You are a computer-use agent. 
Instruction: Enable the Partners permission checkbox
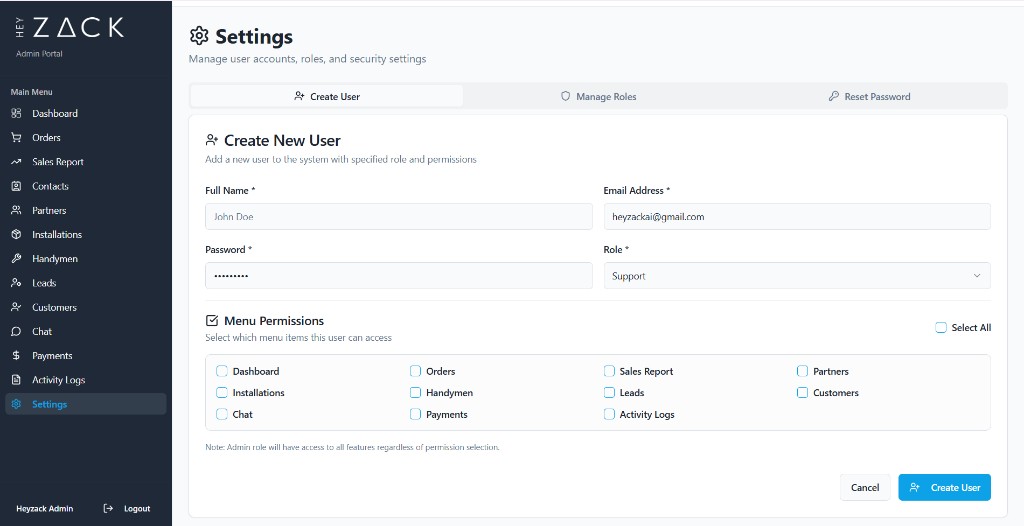[x=803, y=371]
